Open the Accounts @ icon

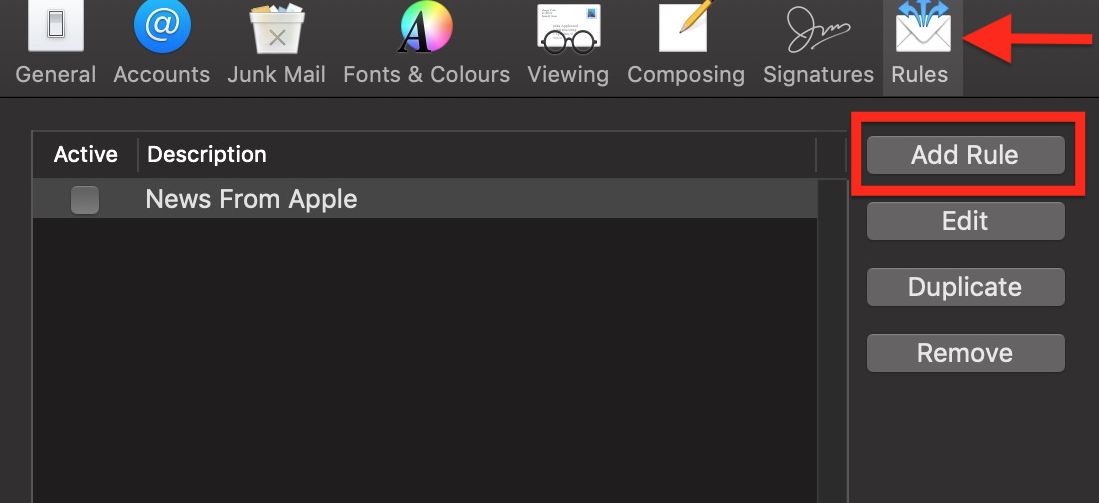pos(161,27)
